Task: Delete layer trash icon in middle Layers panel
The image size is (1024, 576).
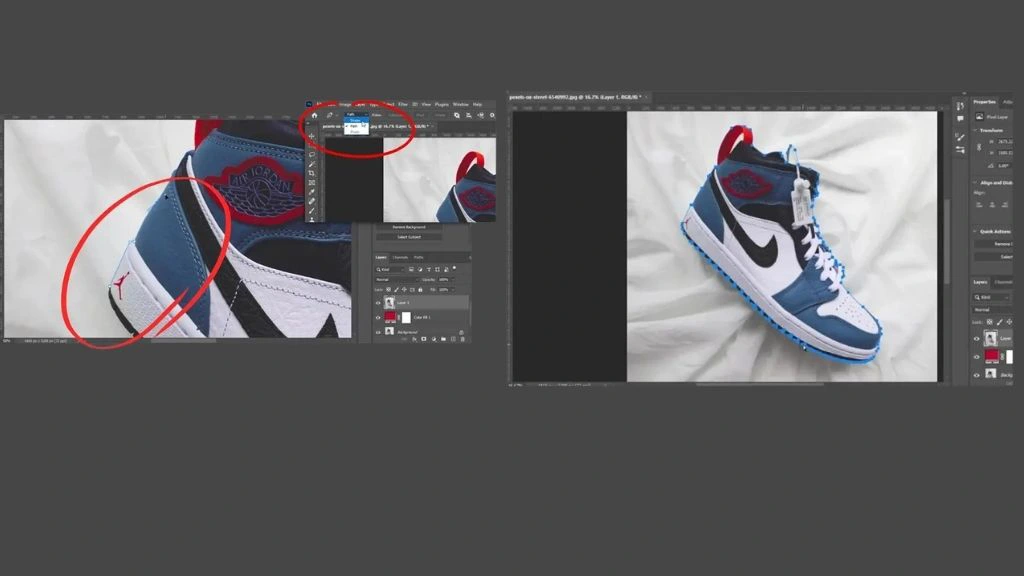Action: pyautogui.click(x=462, y=339)
